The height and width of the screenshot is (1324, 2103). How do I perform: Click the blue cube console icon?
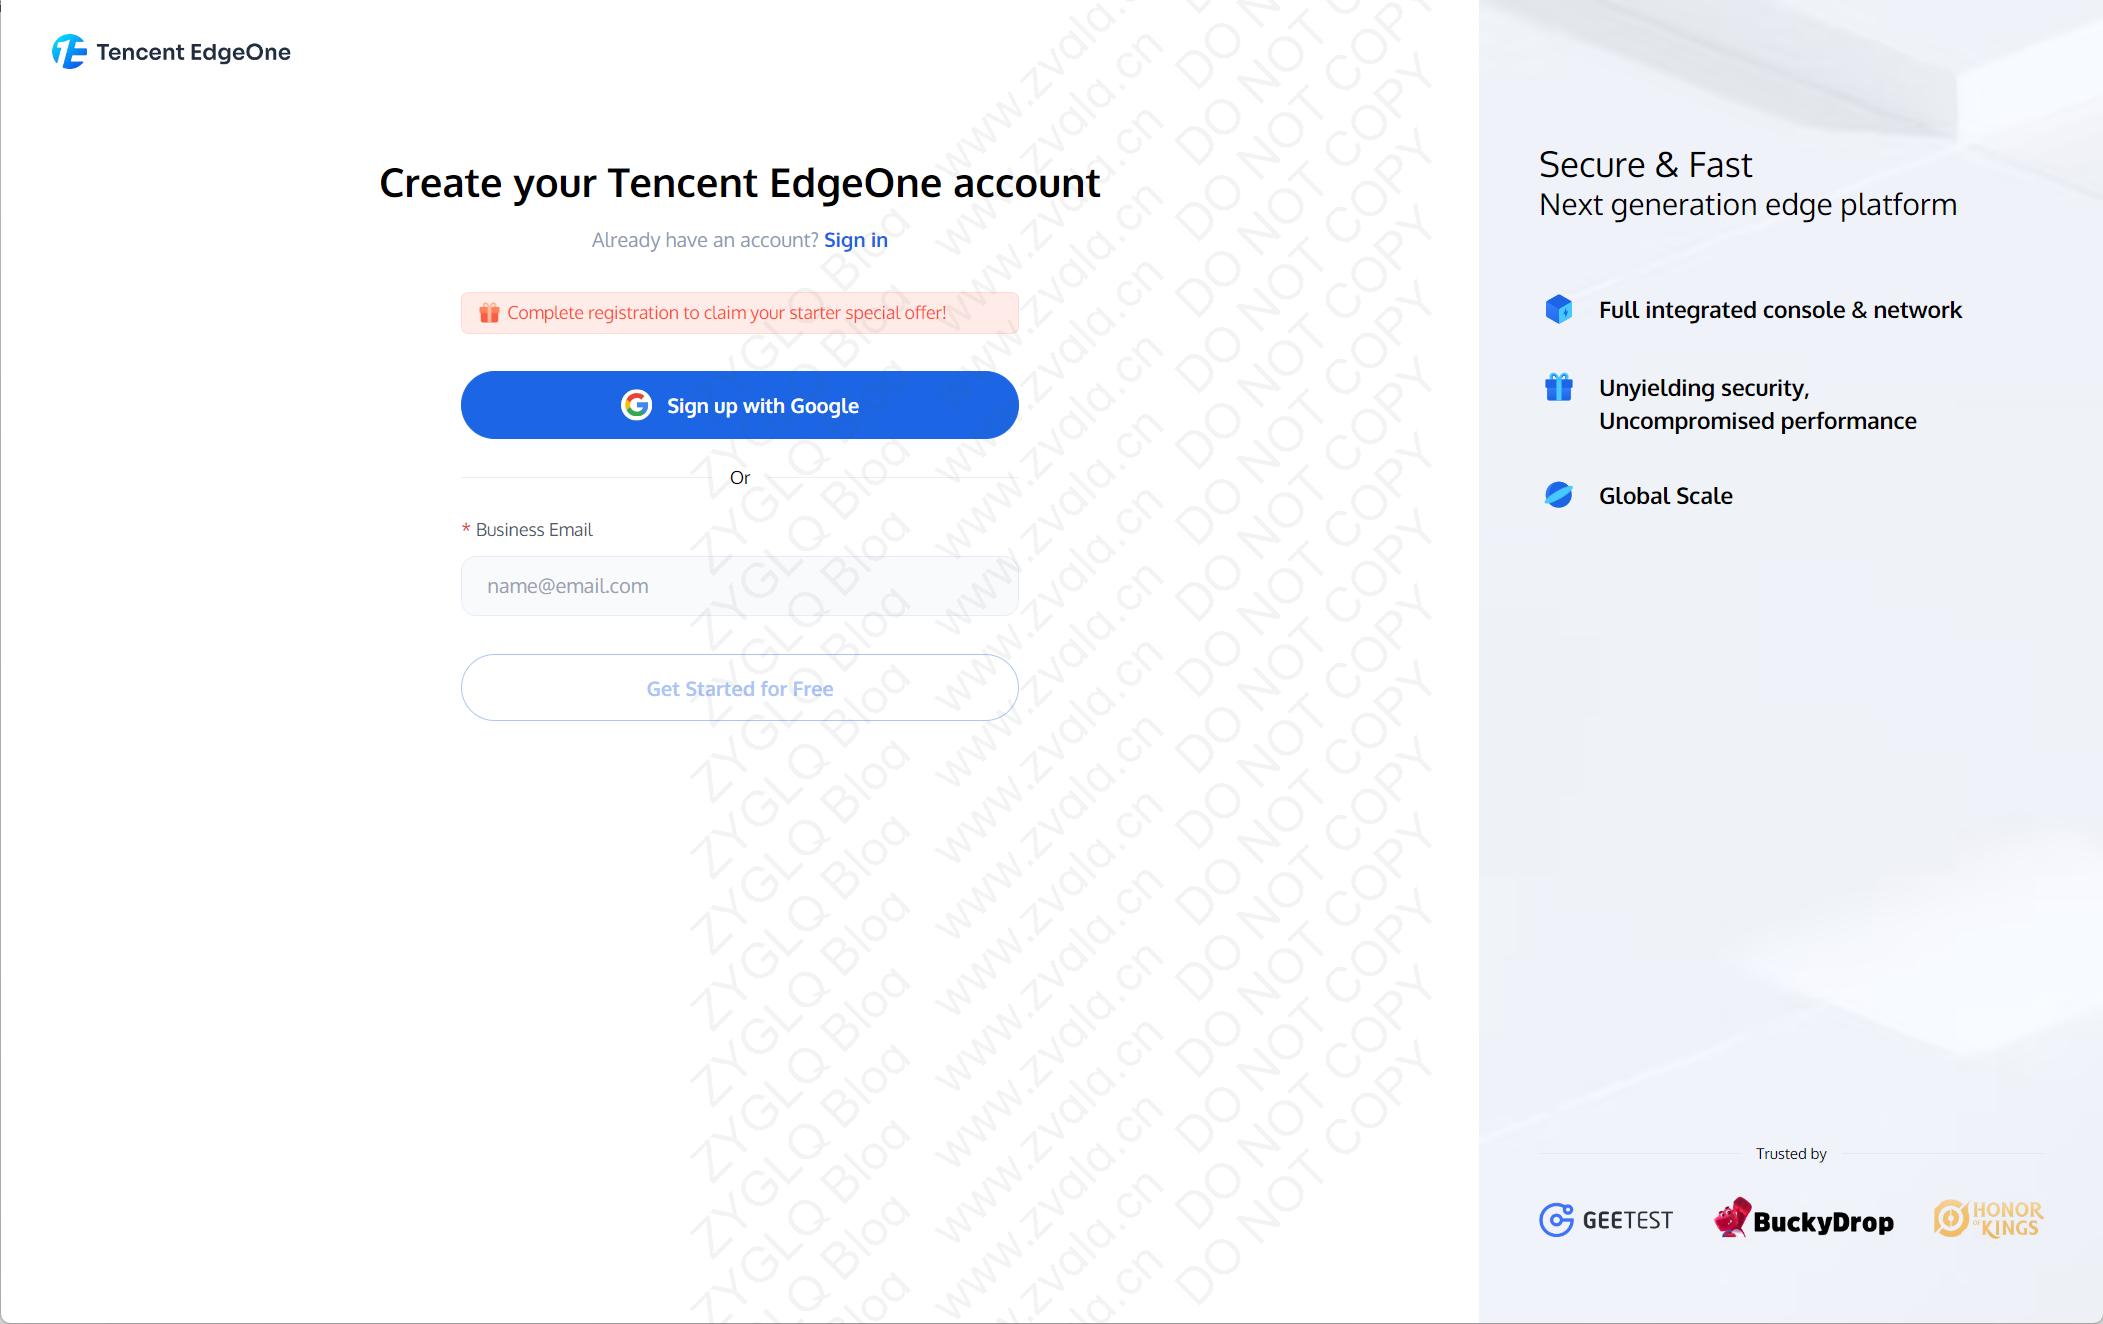[1558, 309]
